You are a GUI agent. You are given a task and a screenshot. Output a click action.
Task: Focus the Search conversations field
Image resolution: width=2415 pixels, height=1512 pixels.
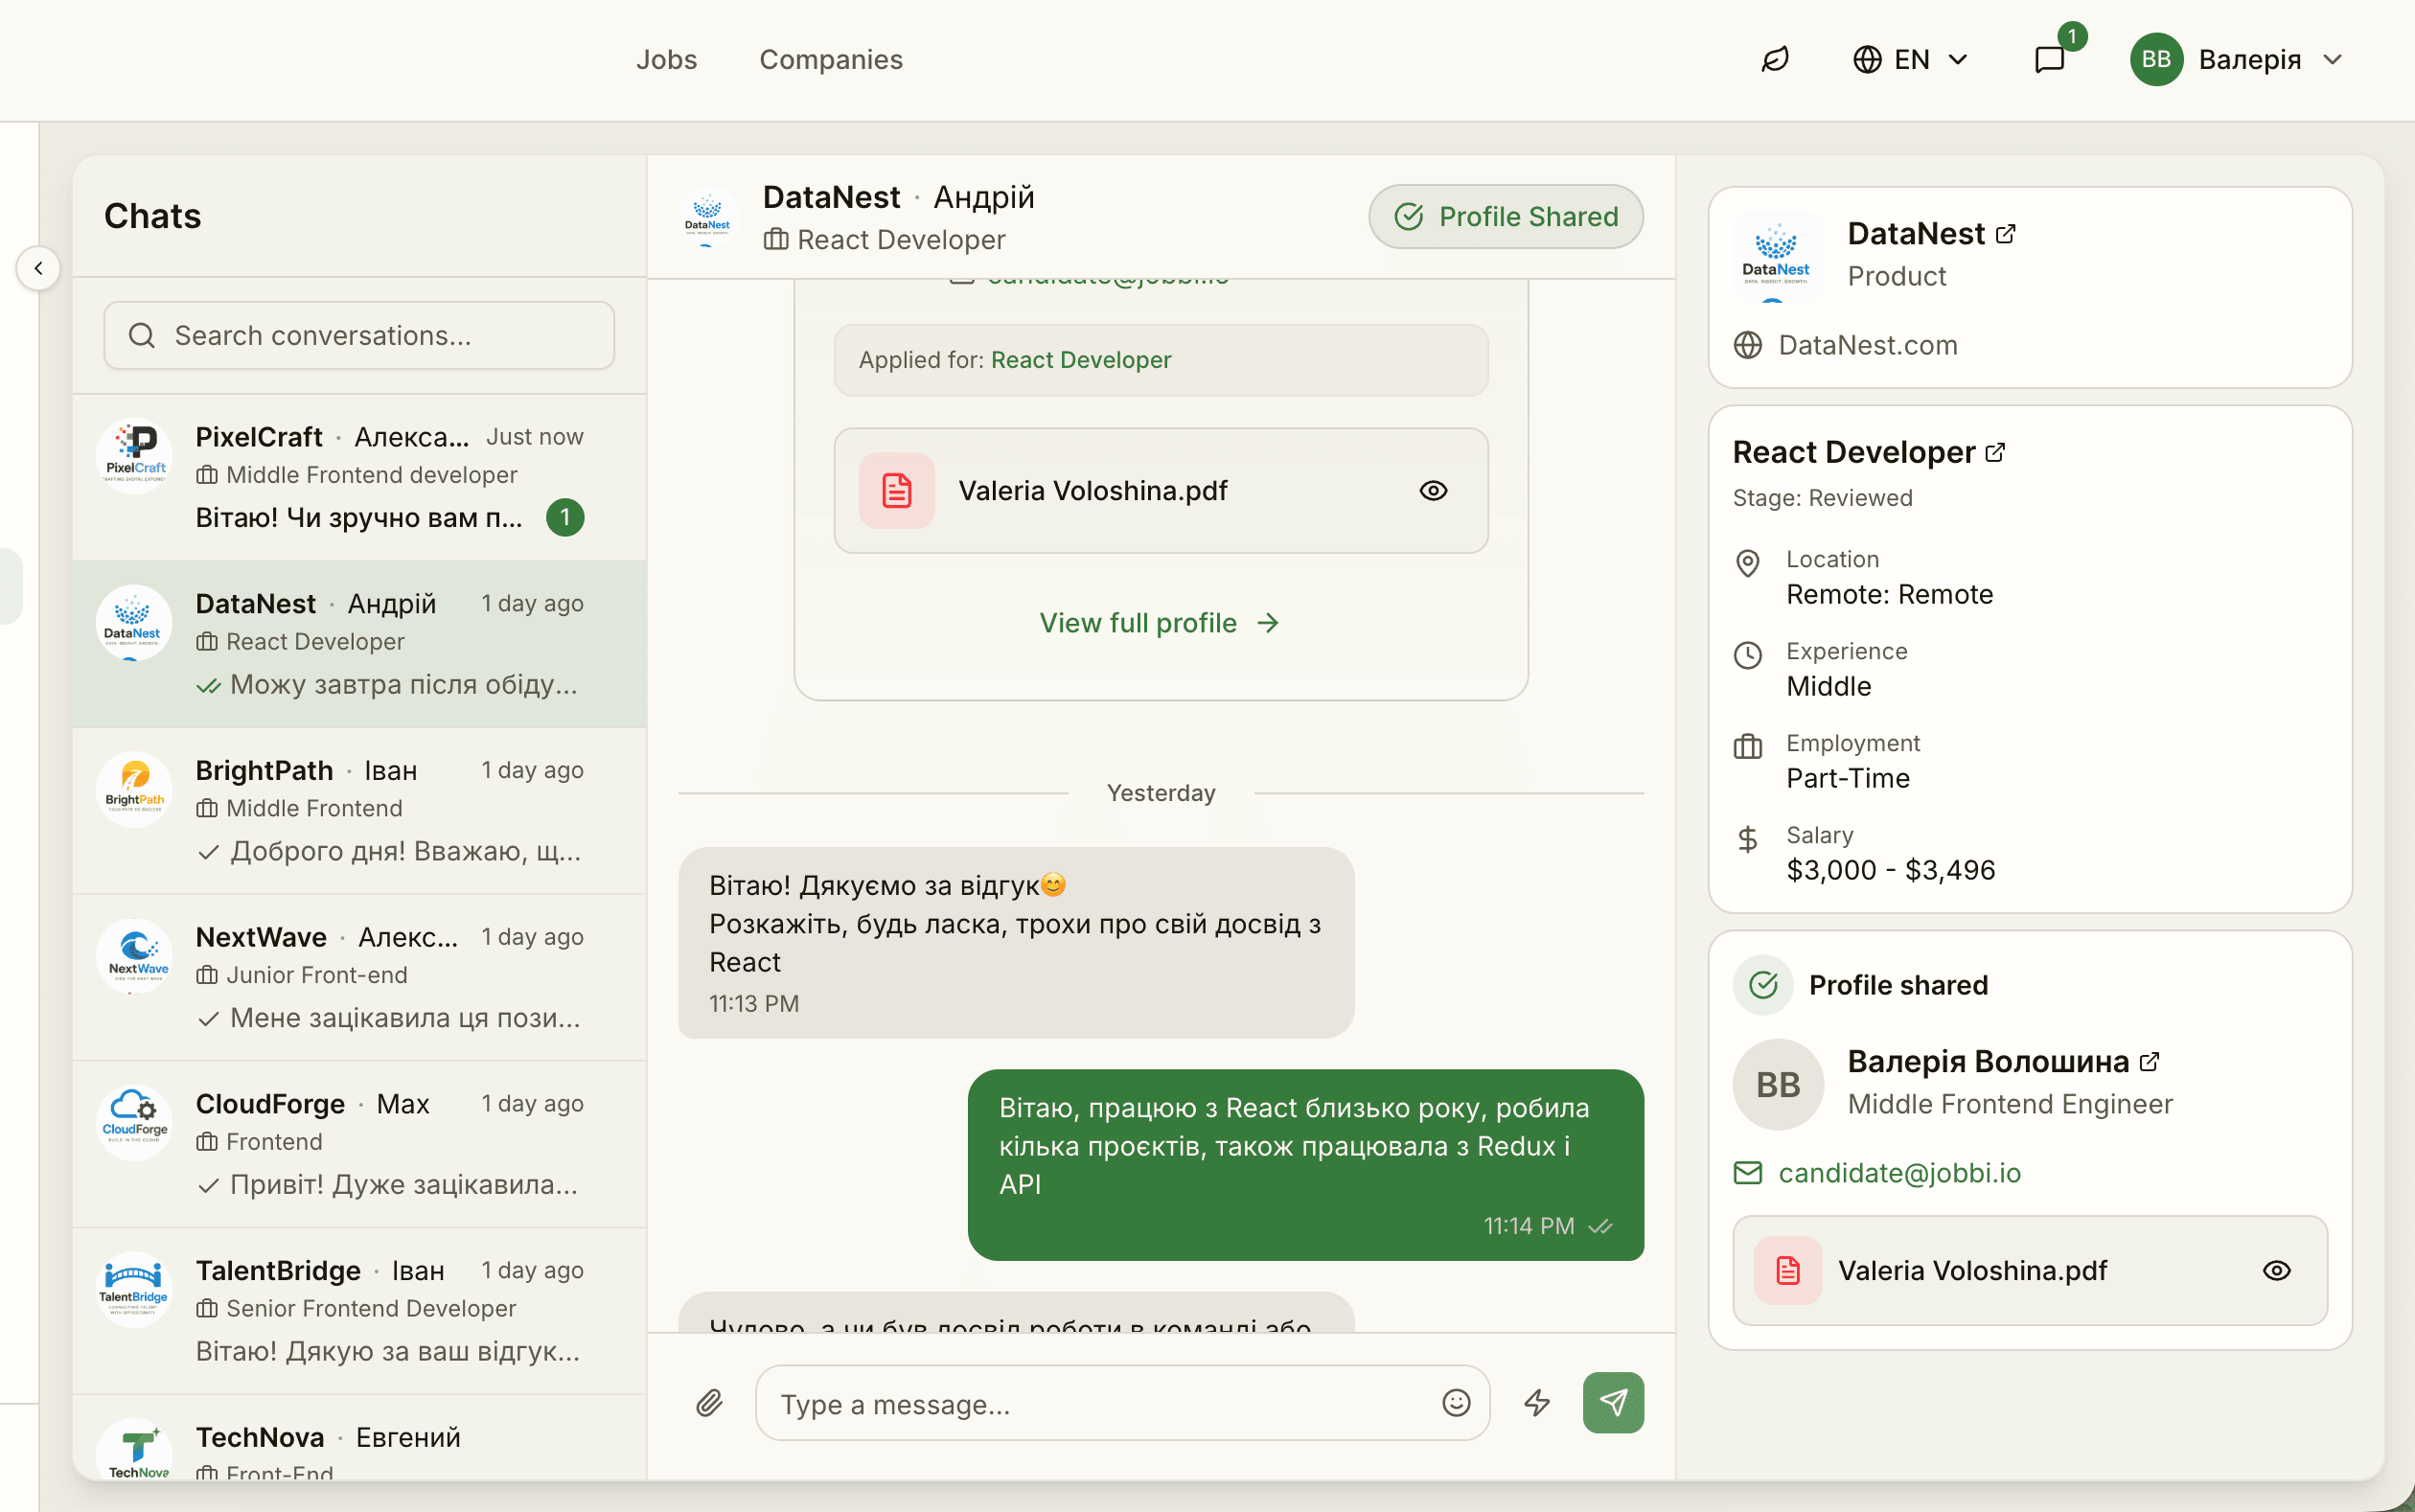coord(359,335)
